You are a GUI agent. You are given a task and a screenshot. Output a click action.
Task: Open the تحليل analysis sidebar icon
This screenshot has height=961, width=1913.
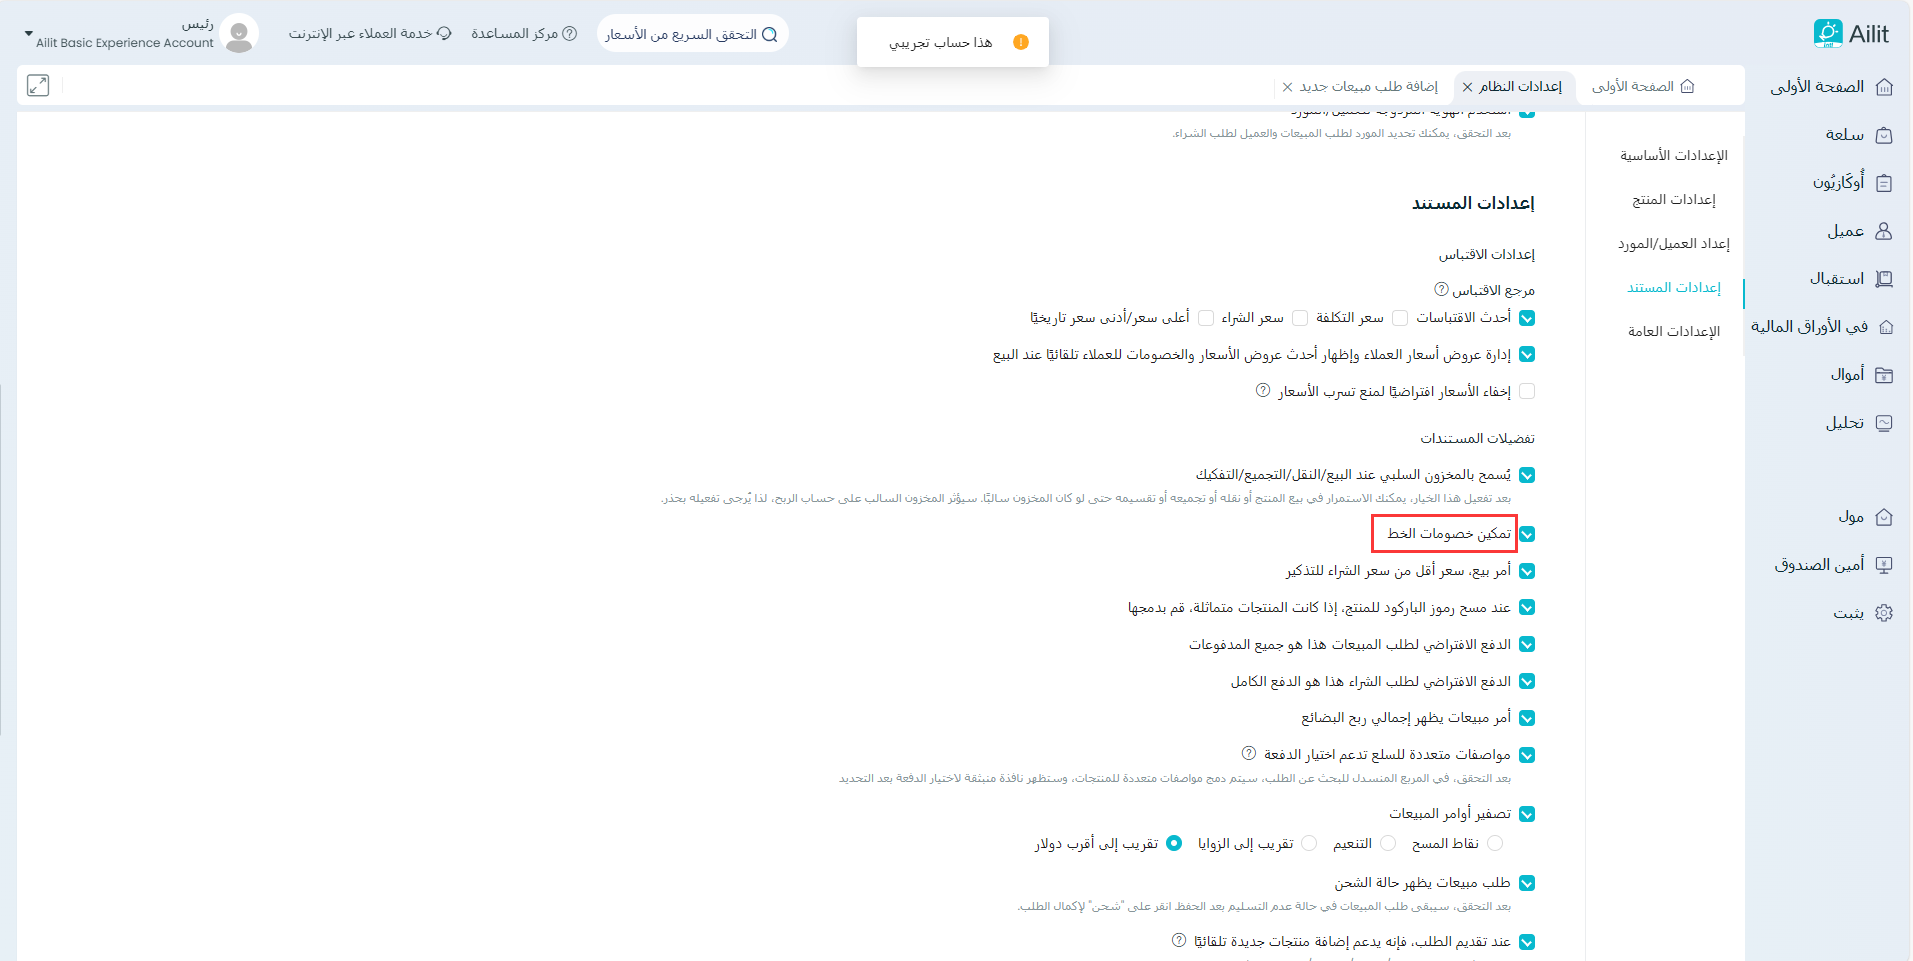click(x=1884, y=423)
